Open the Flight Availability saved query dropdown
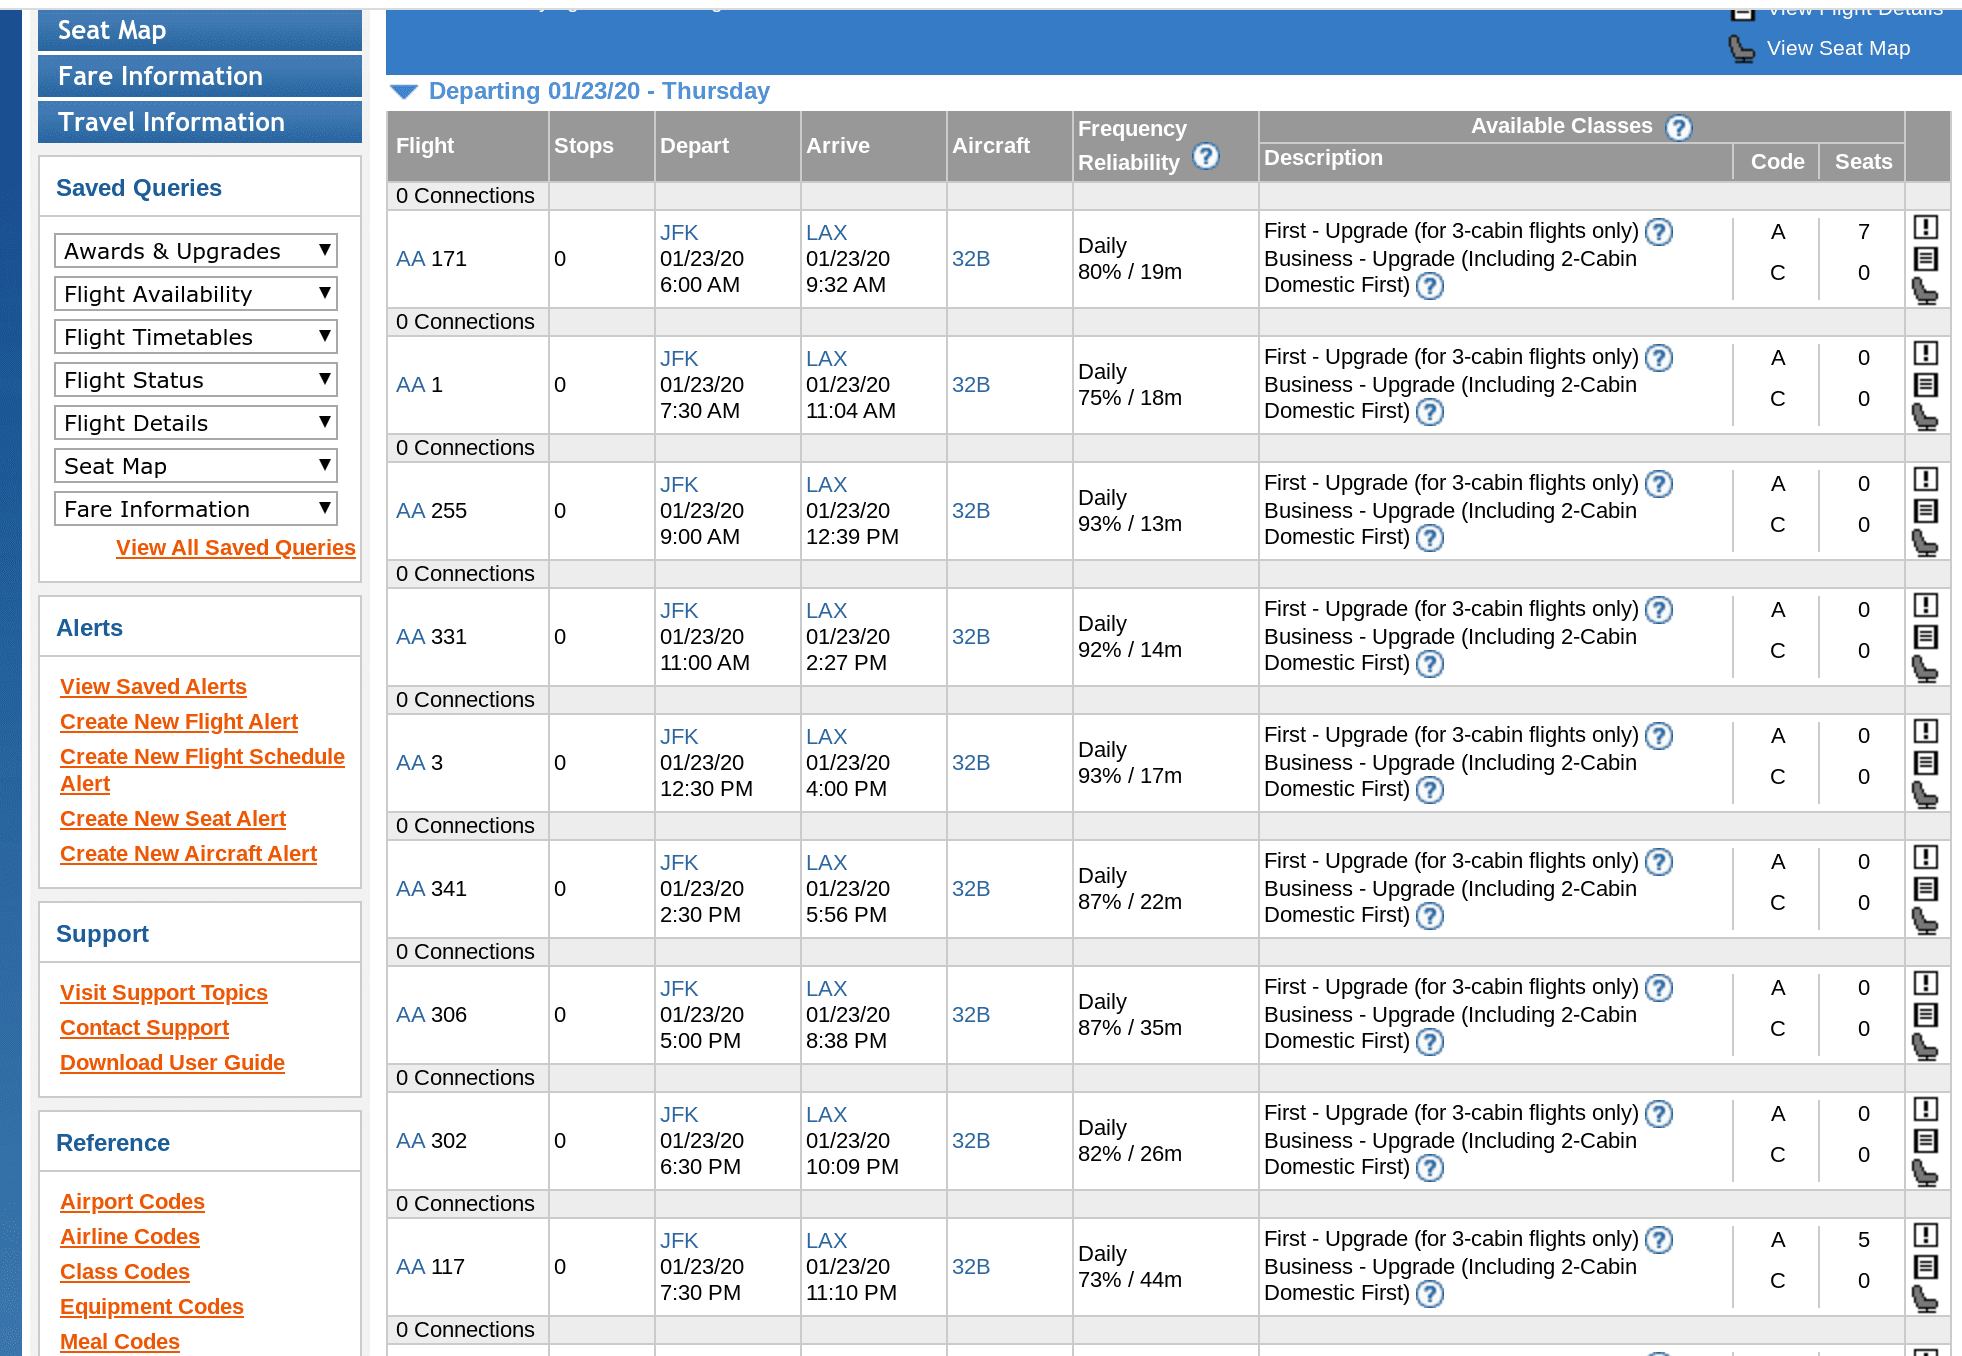1962x1356 pixels. 196,294
